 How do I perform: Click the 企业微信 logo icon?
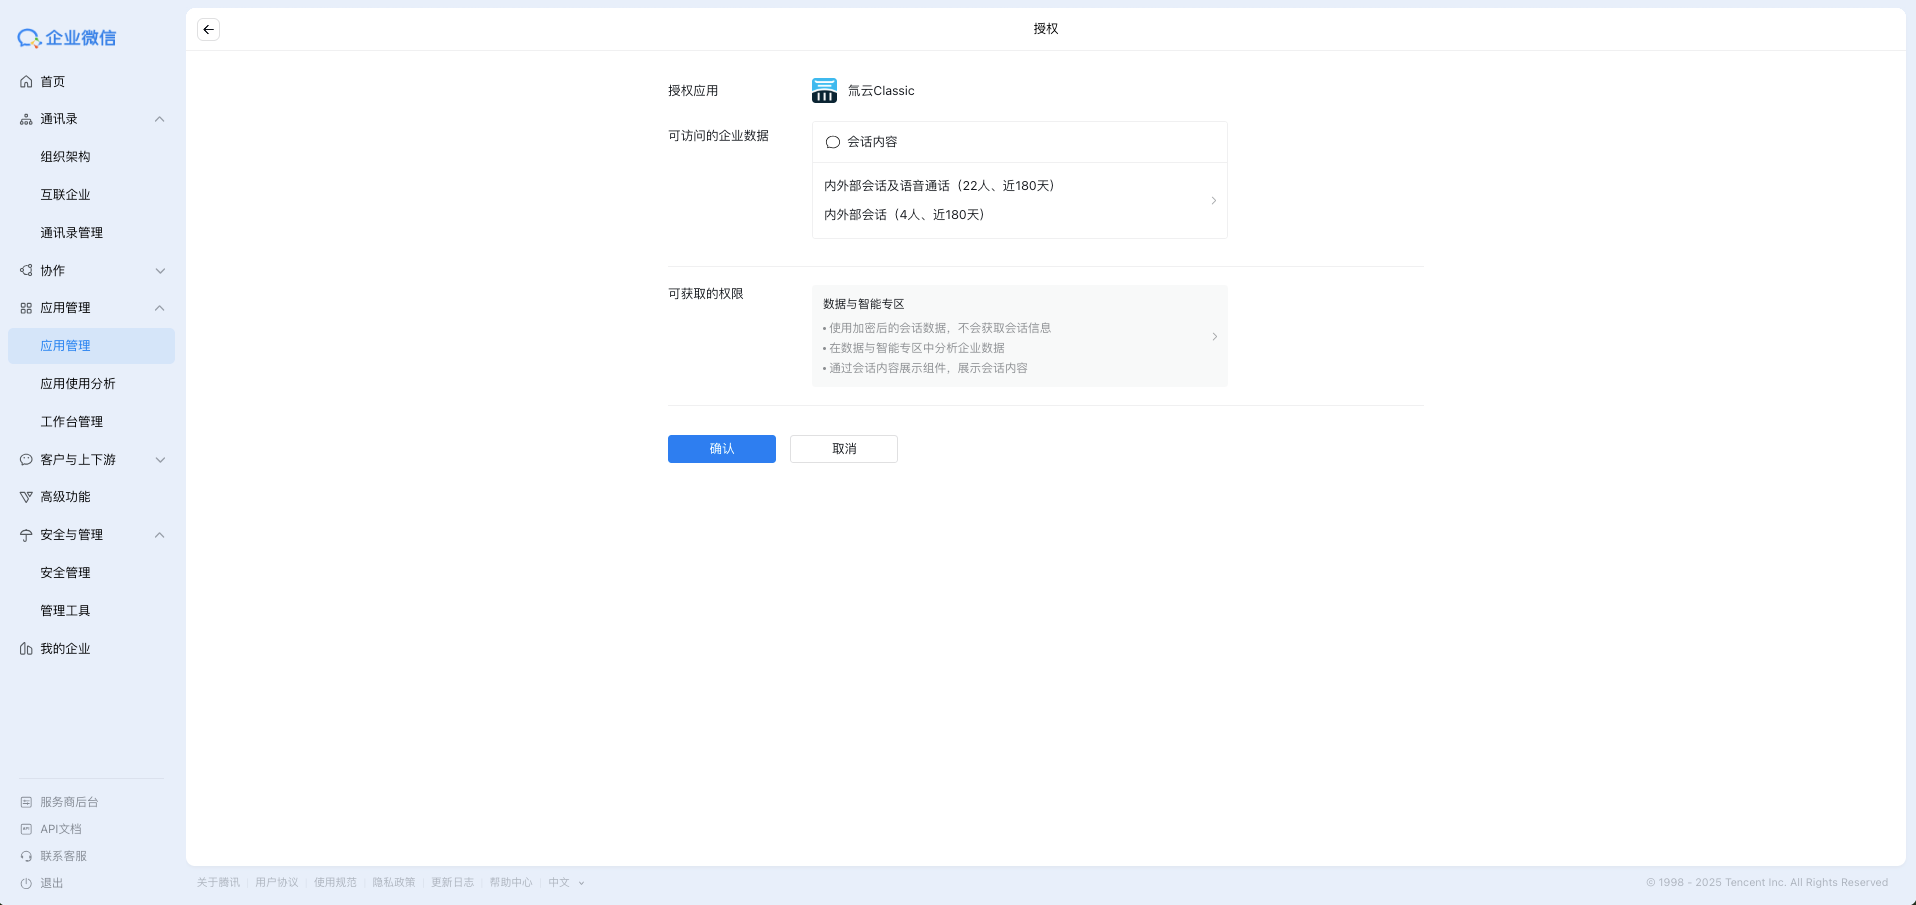(27, 38)
